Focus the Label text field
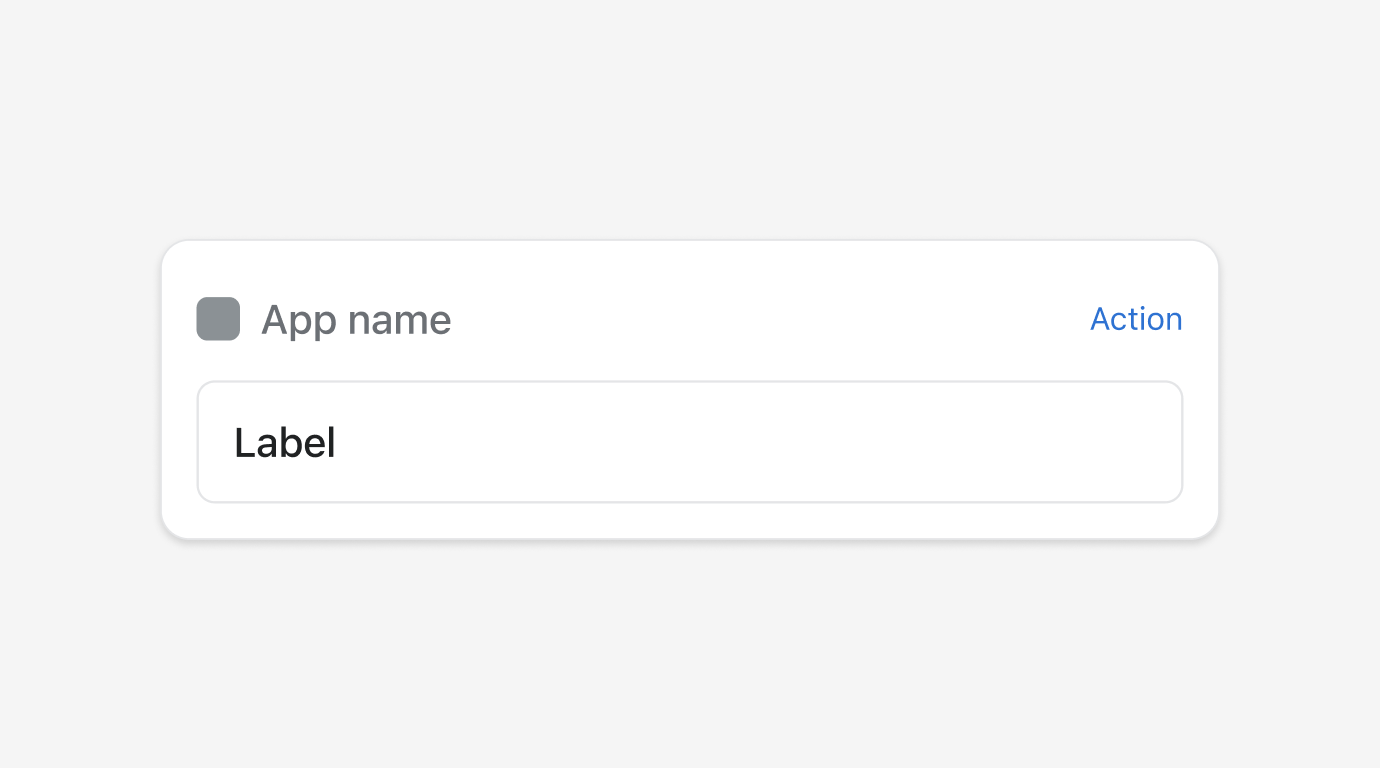The width and height of the screenshot is (1380, 768). (690, 442)
